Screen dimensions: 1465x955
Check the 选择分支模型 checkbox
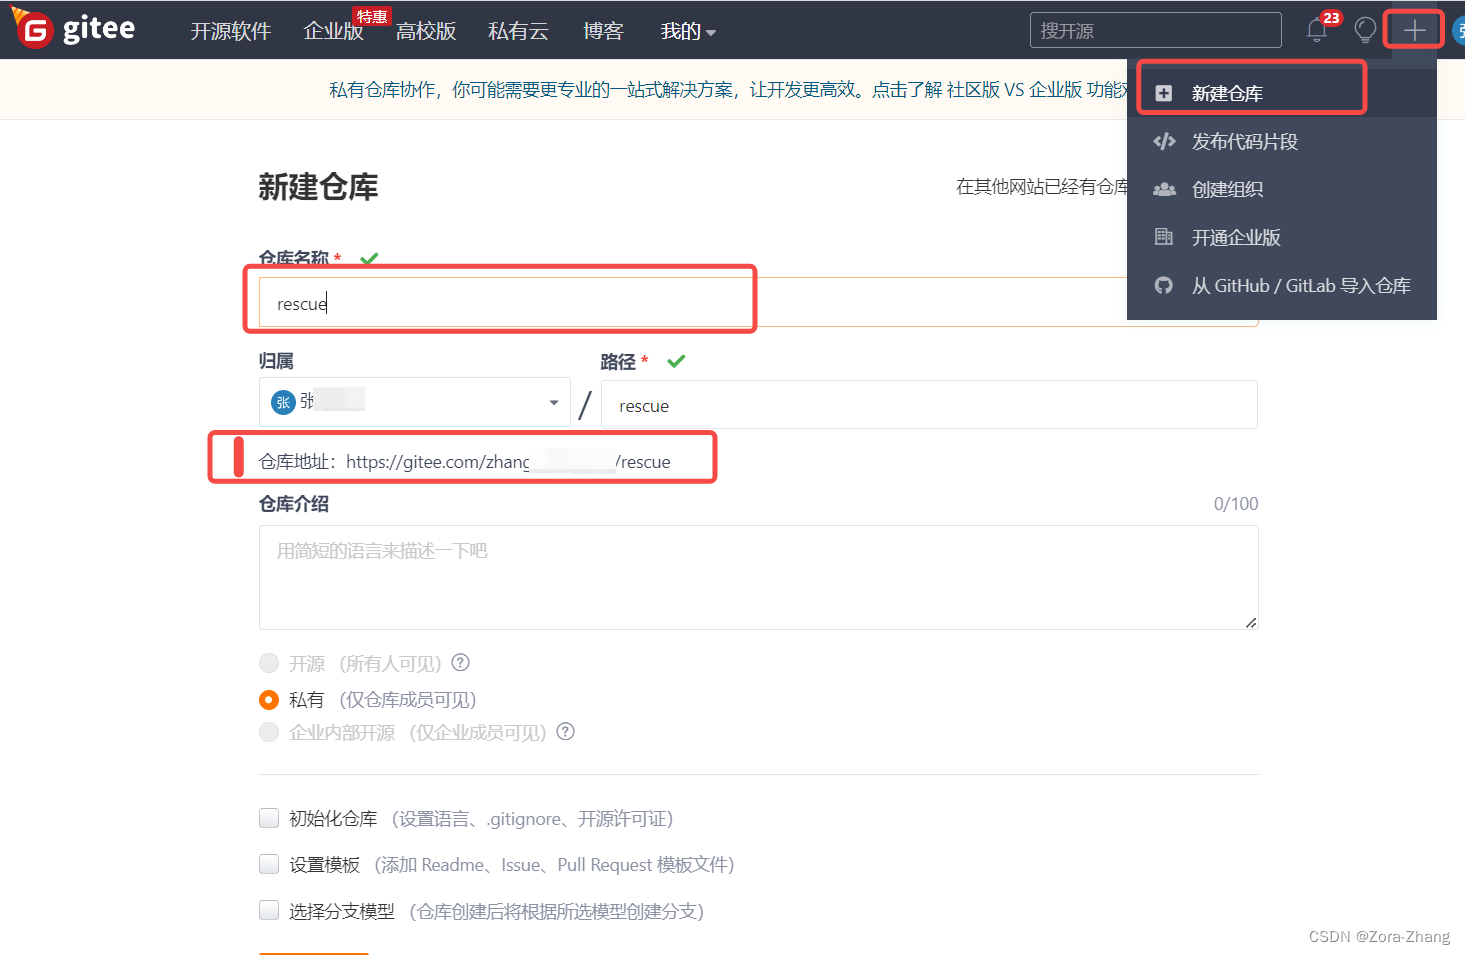click(x=269, y=910)
